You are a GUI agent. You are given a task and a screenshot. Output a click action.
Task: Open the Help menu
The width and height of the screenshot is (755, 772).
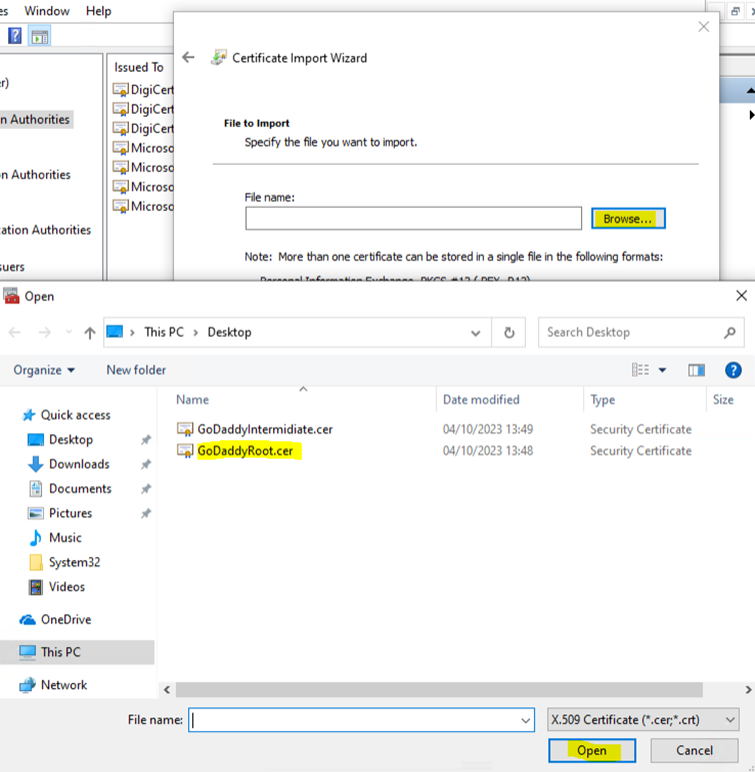click(98, 11)
